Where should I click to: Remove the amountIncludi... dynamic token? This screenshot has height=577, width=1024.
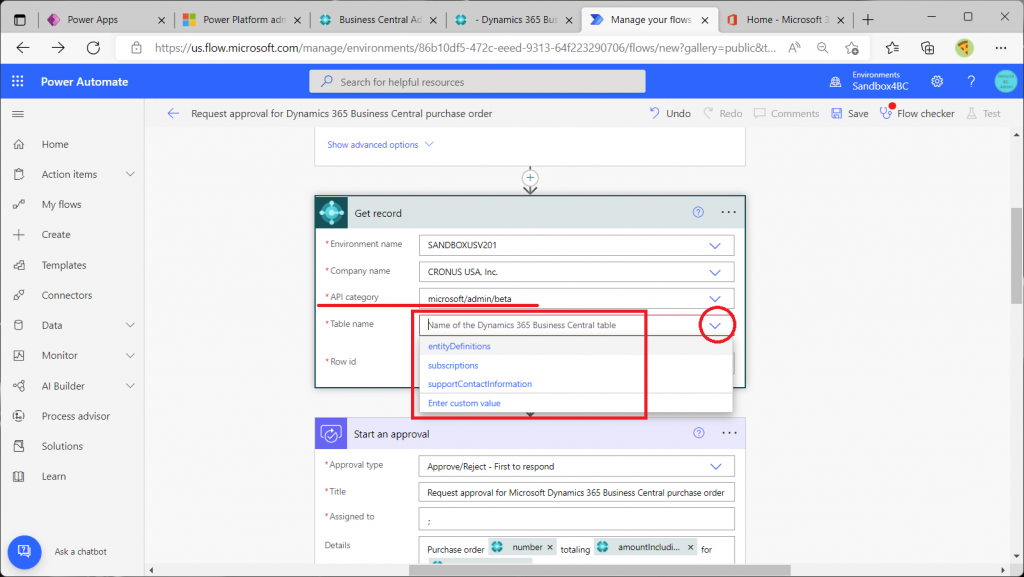tap(690, 548)
